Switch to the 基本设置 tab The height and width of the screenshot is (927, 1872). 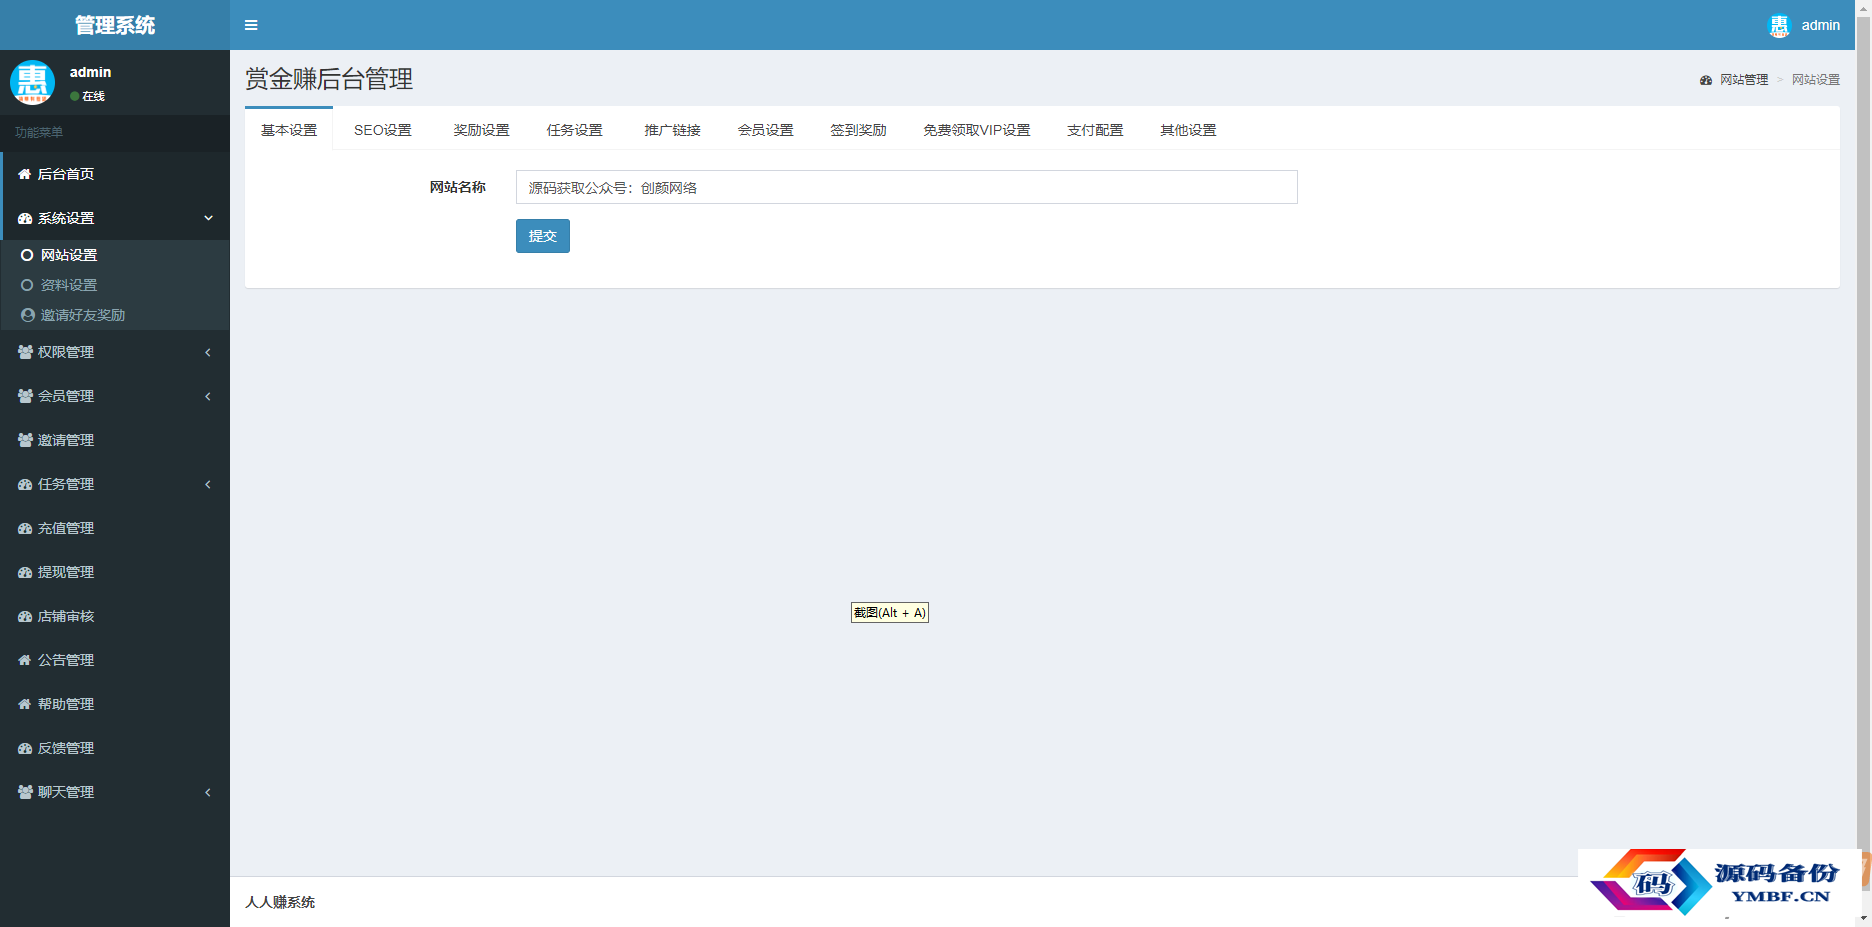pyautogui.click(x=289, y=130)
